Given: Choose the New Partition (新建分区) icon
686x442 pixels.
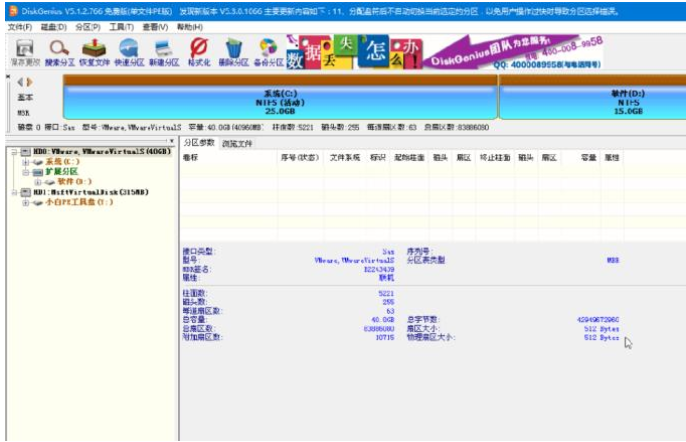Looking at the screenshot, I should point(164,53).
